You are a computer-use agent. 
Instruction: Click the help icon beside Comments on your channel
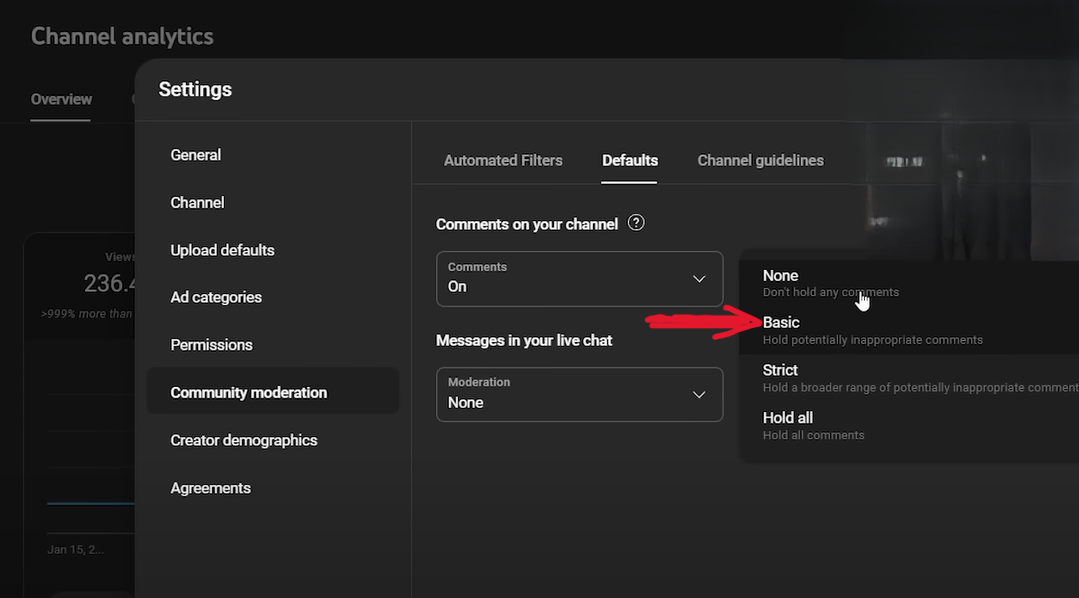tap(636, 223)
